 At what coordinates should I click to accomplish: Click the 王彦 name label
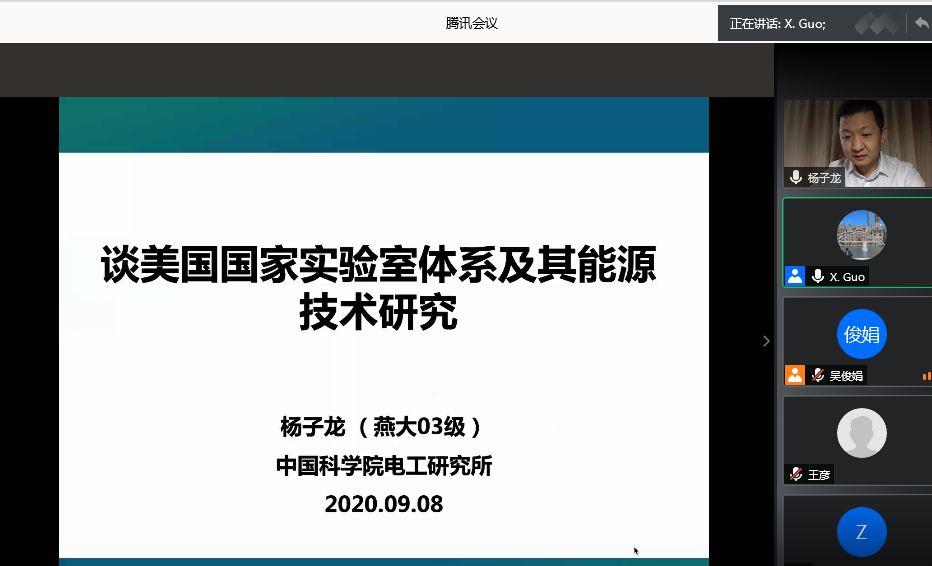pos(819,474)
